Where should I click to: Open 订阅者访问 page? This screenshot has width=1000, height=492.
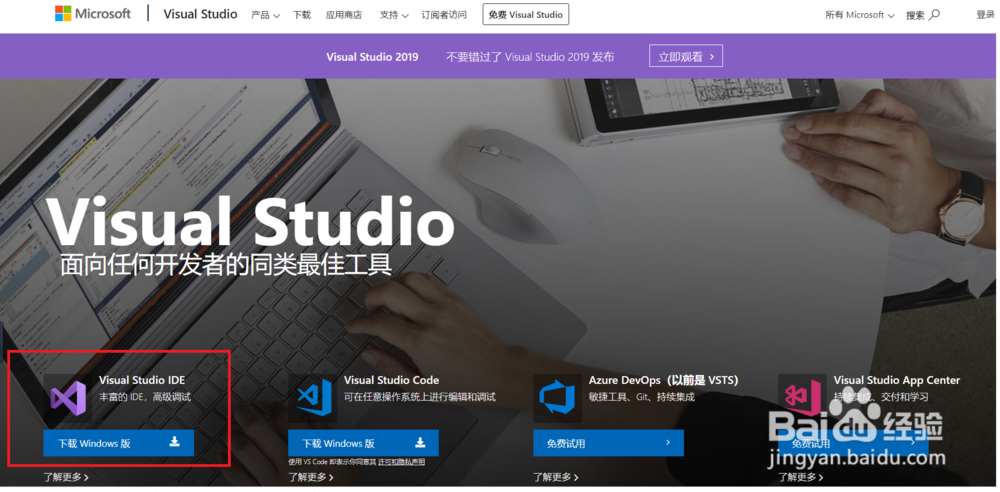pos(444,15)
